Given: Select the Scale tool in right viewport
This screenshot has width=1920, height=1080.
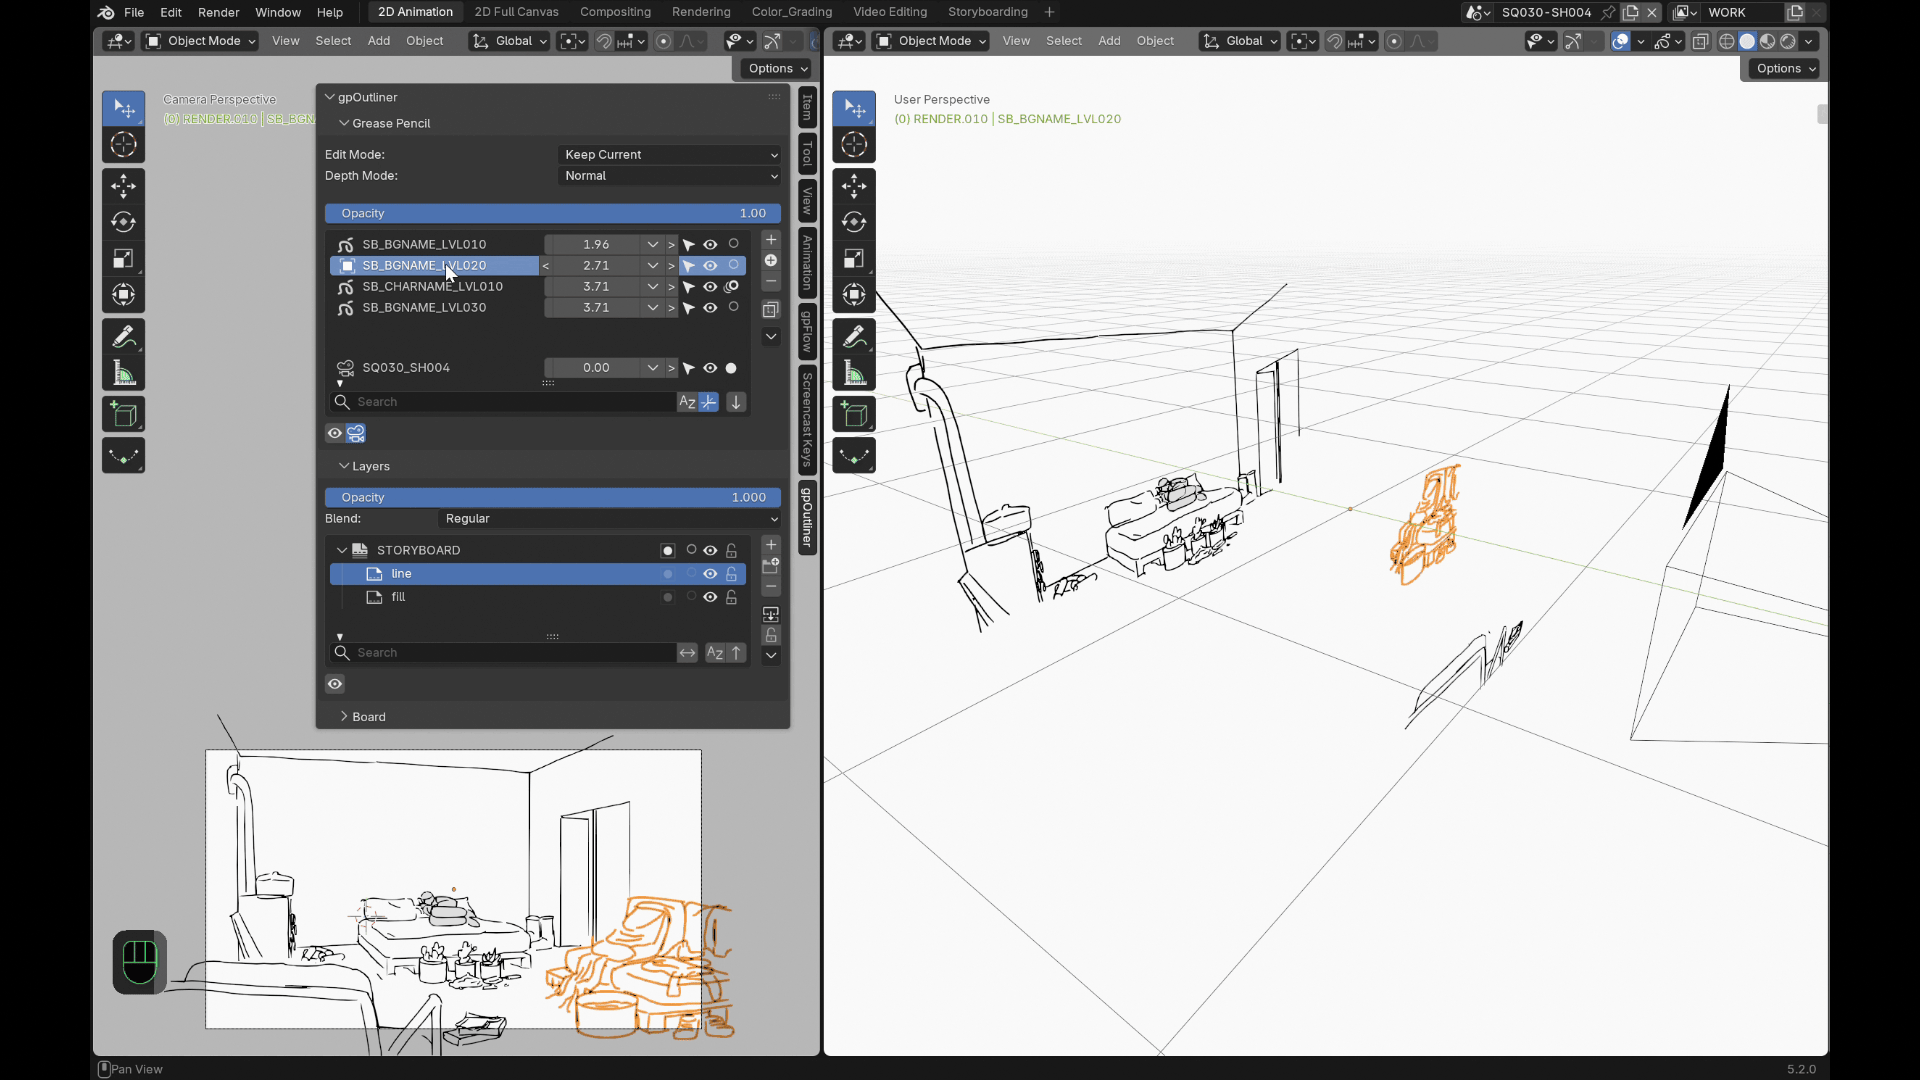Looking at the screenshot, I should [854, 259].
